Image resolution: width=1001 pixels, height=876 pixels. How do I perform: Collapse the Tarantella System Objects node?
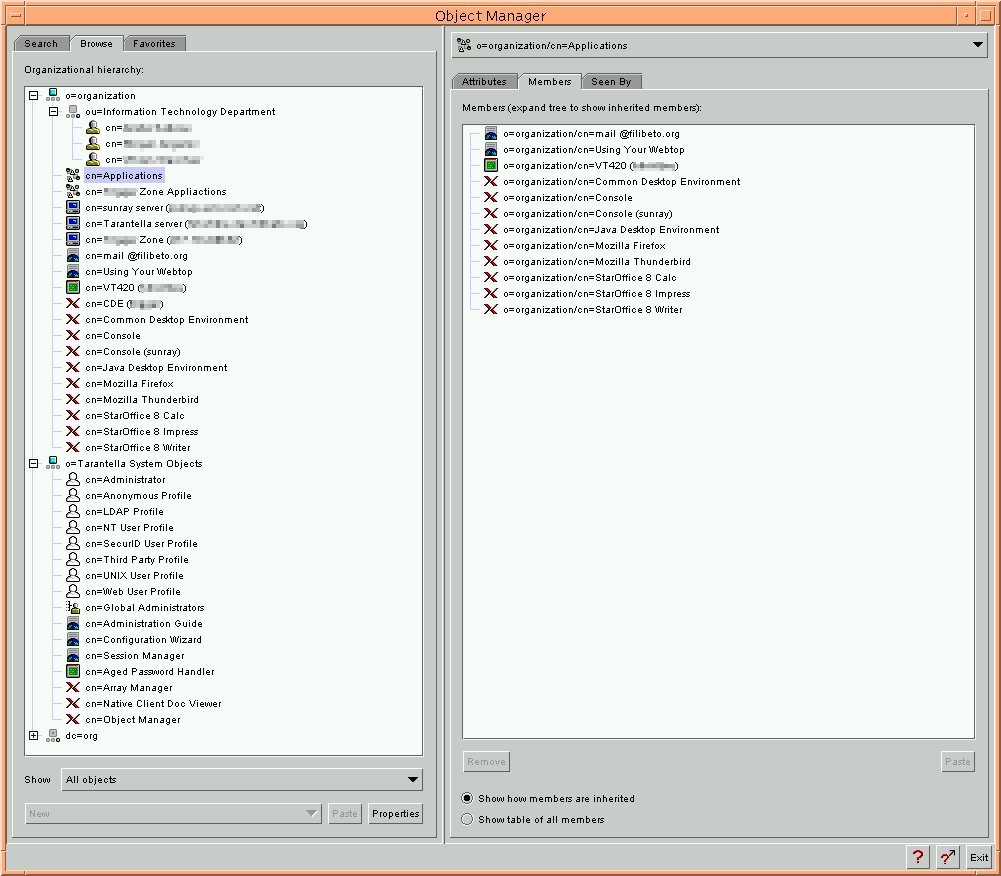33,464
